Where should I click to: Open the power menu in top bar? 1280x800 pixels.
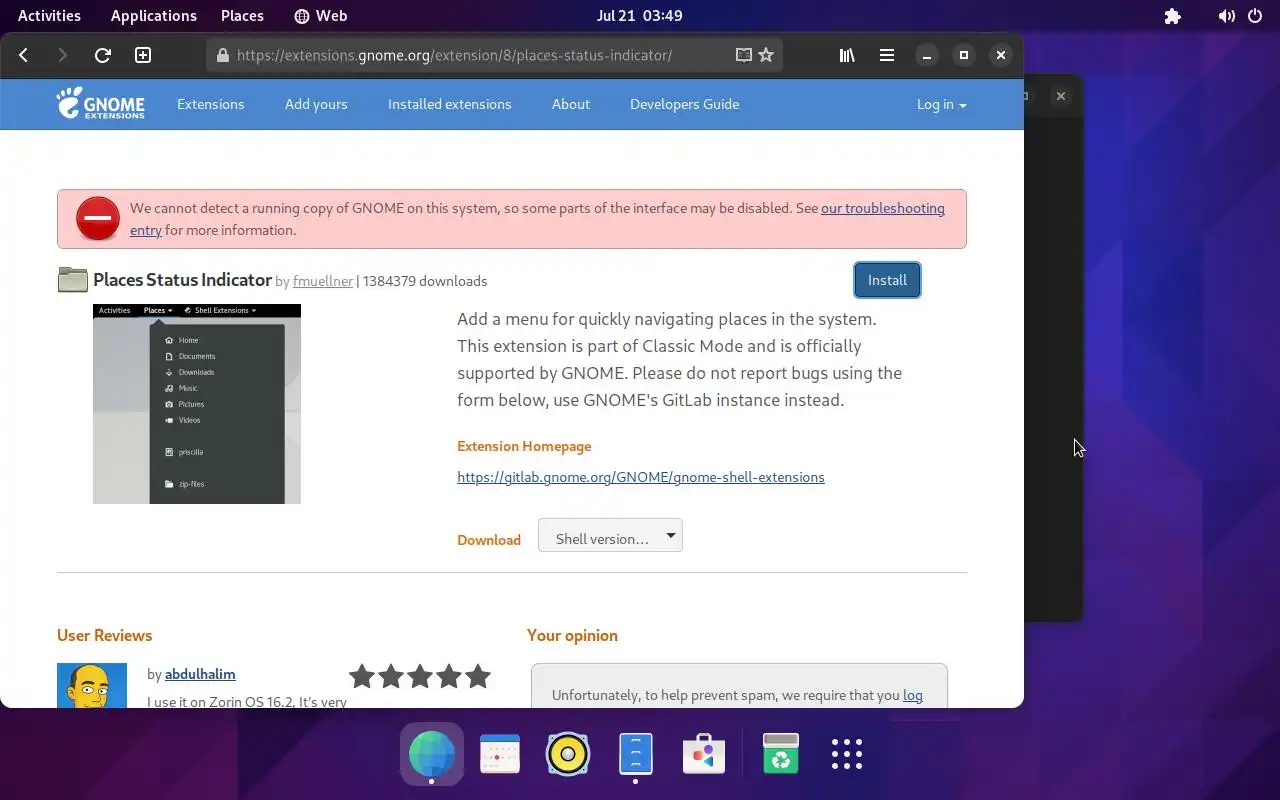(1255, 16)
